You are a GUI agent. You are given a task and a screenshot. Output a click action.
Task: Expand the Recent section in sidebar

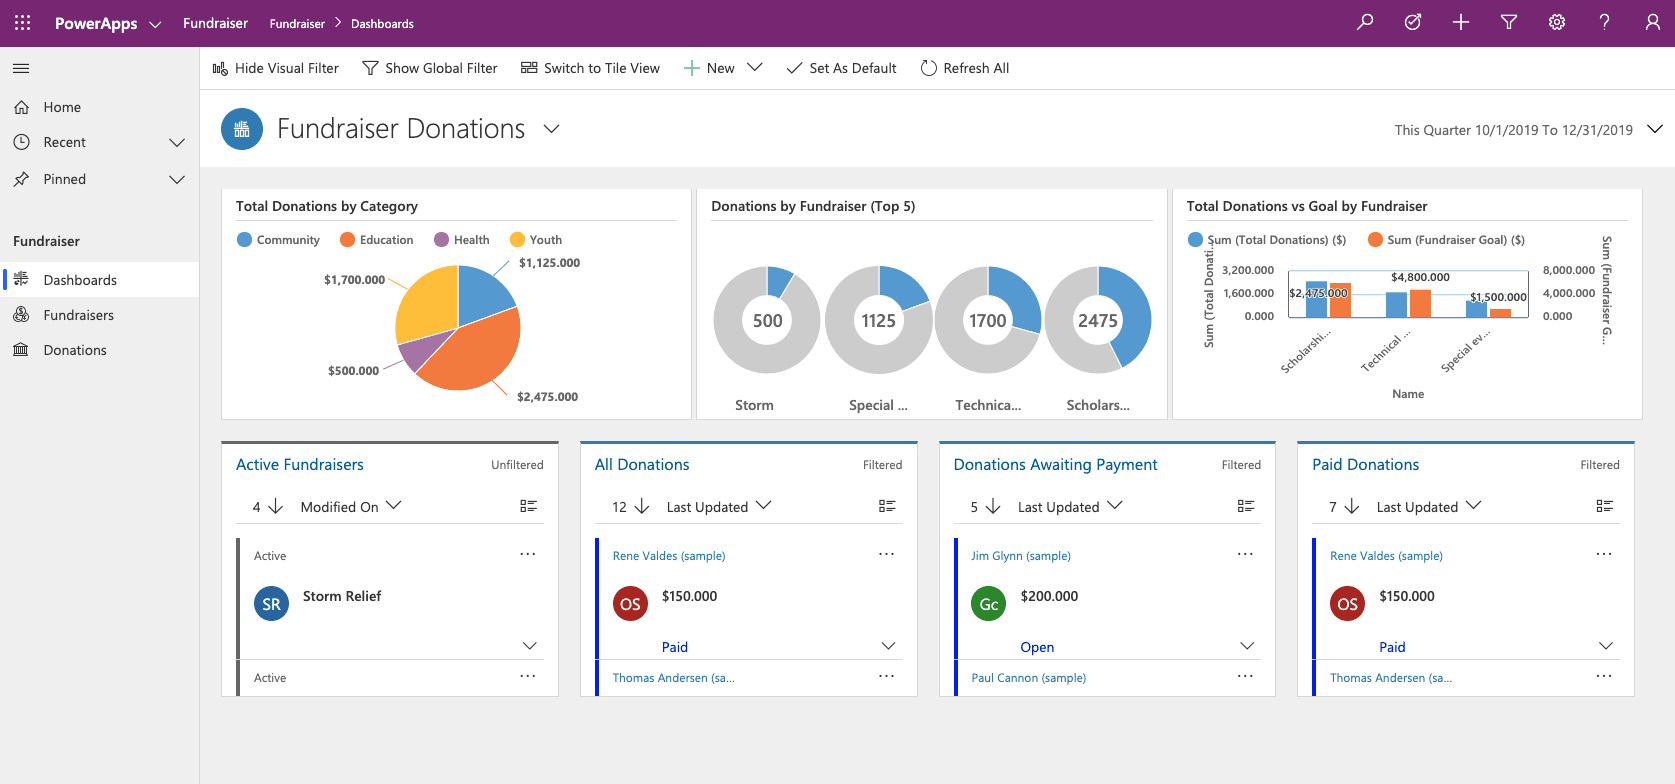(x=177, y=143)
